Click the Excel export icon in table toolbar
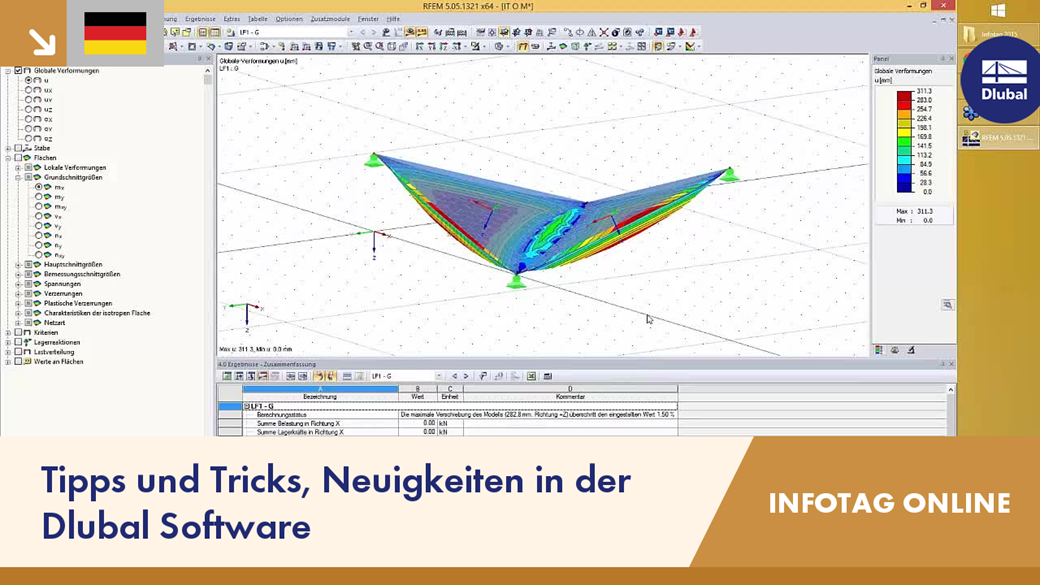1040x585 pixels. click(531, 376)
